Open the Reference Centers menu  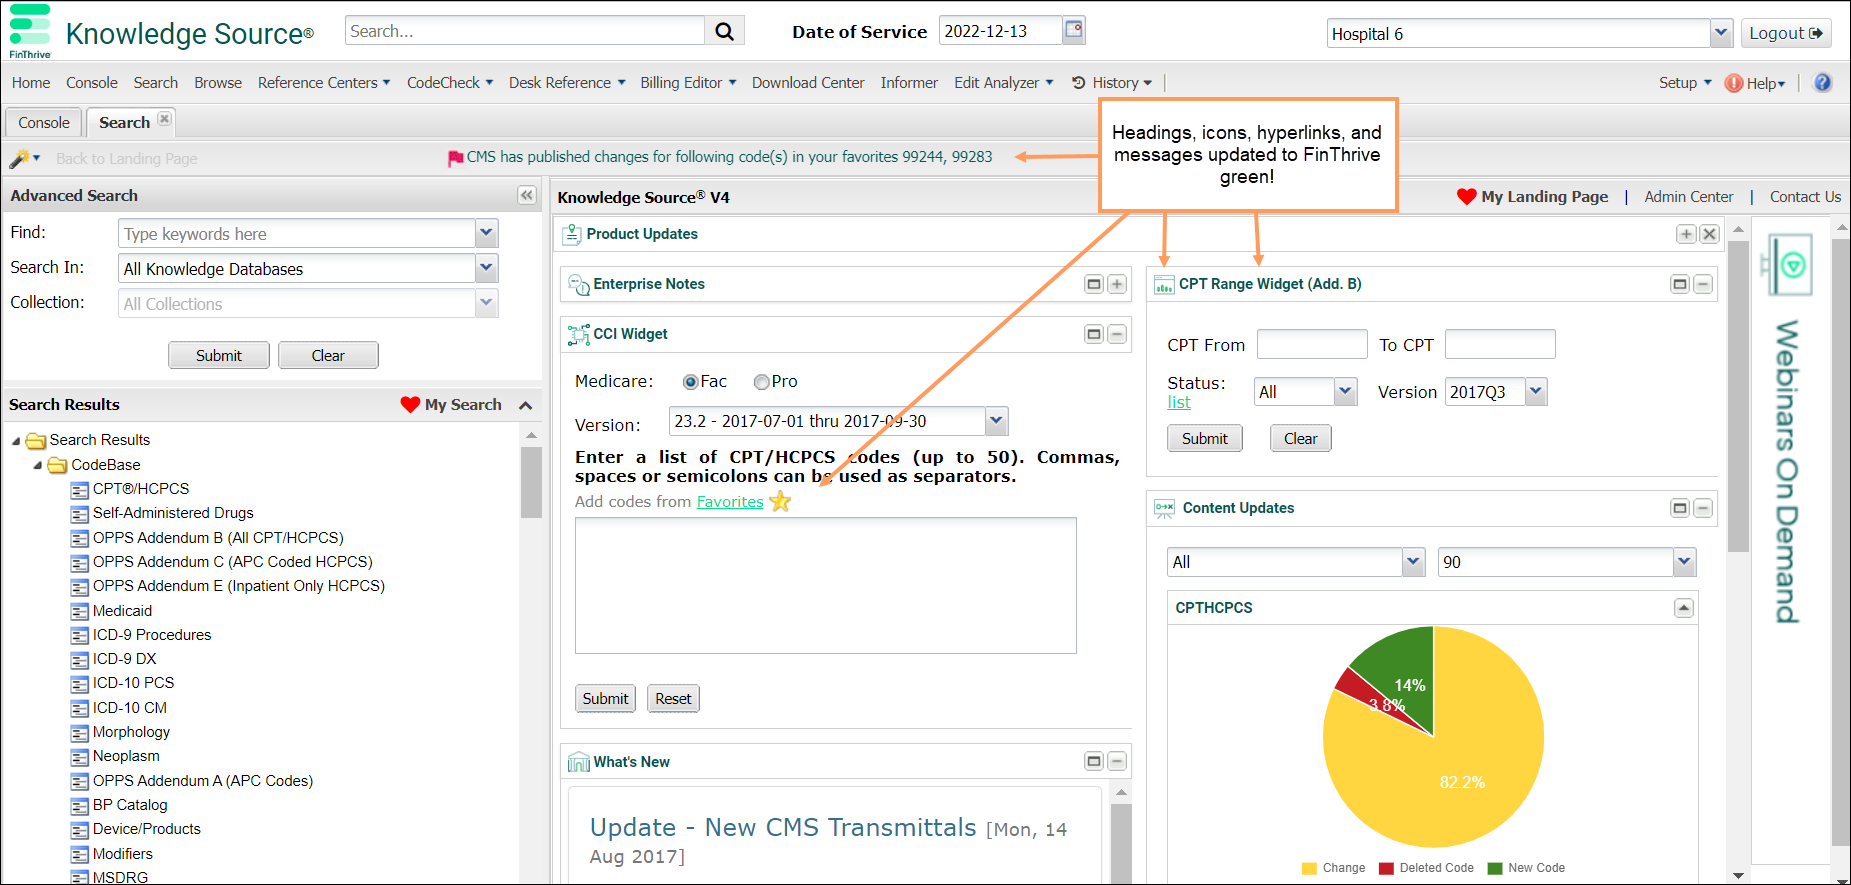[323, 83]
